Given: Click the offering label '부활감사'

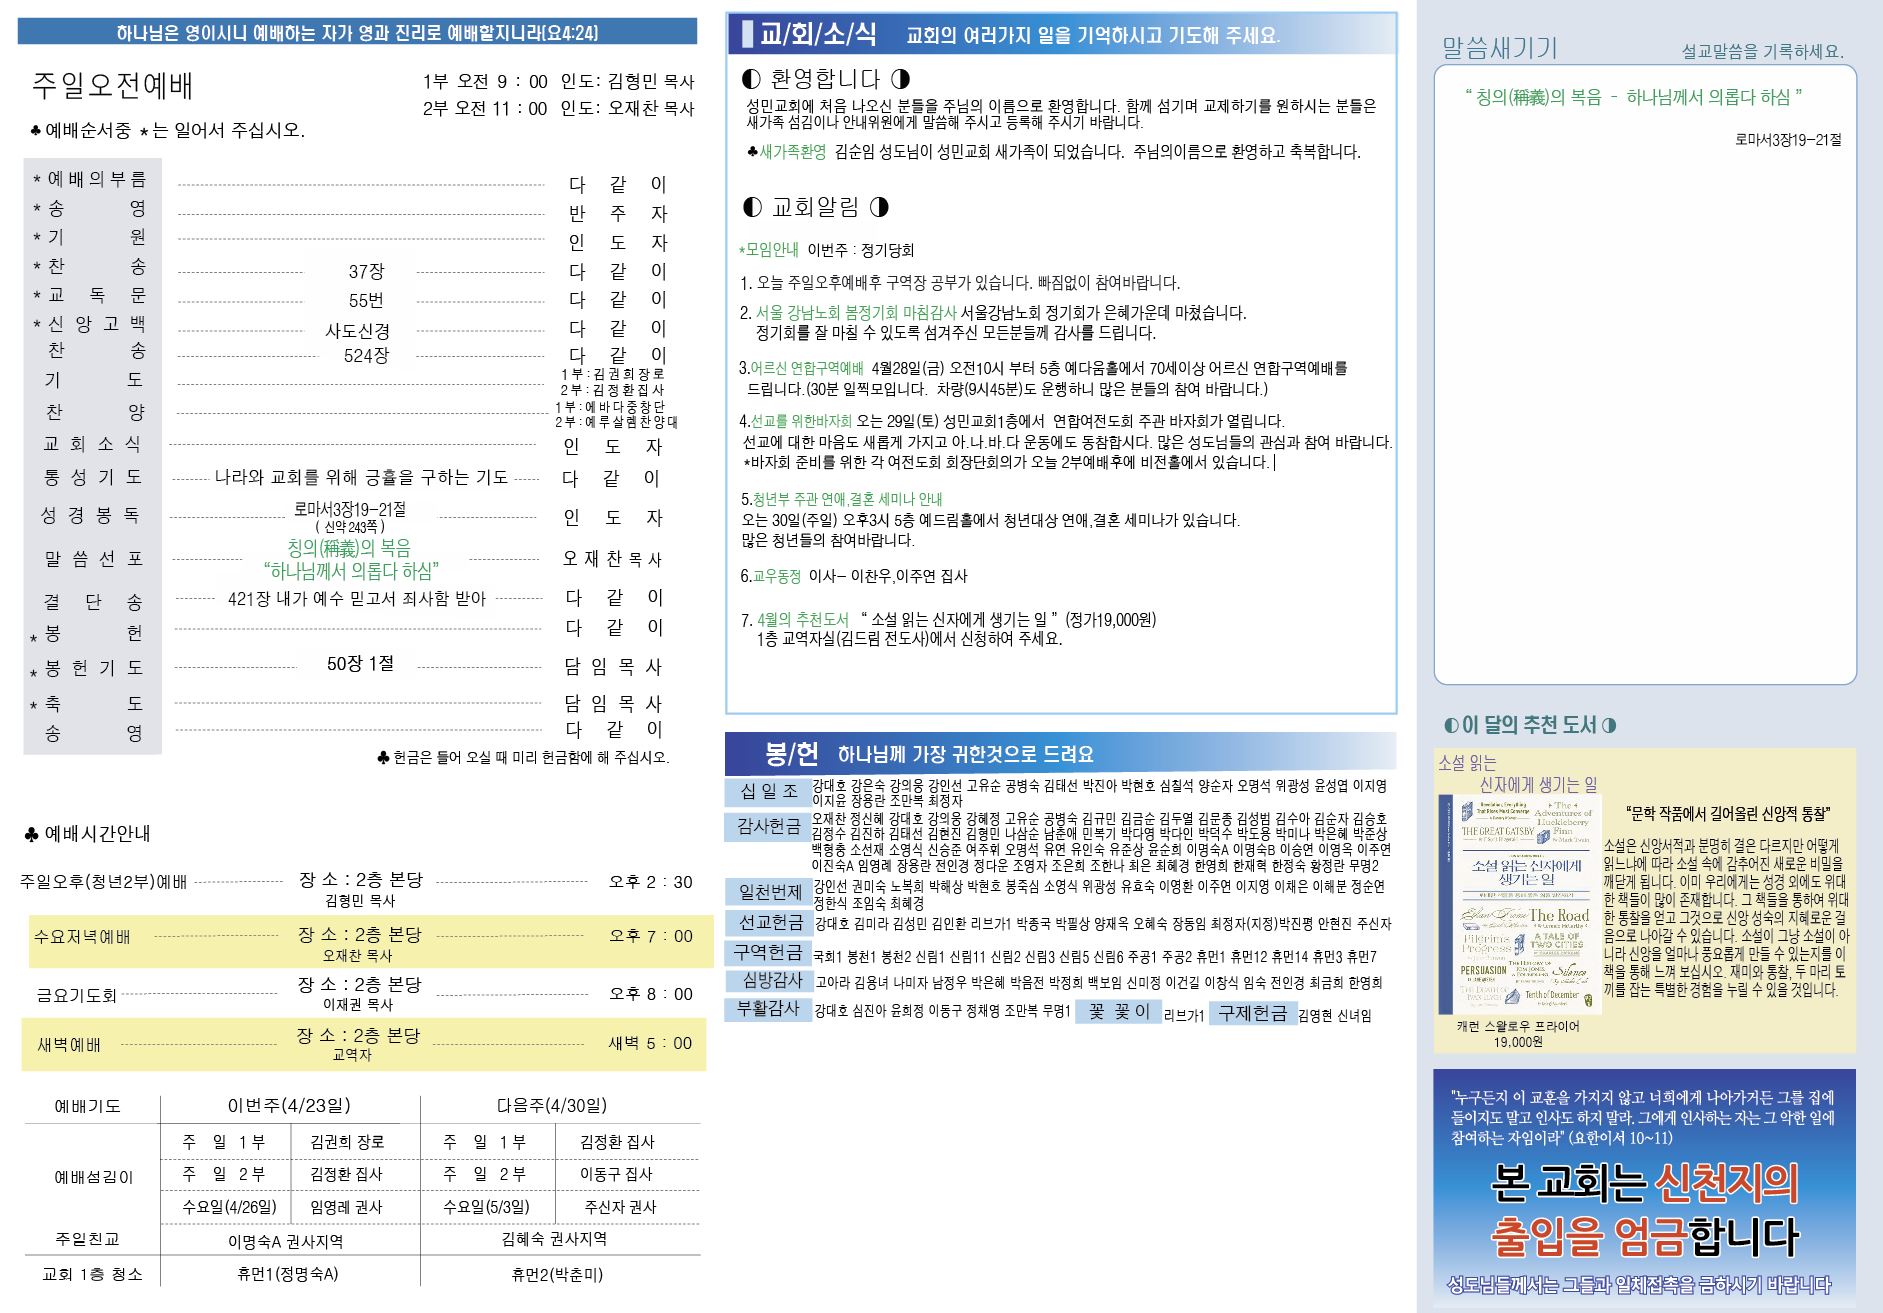Looking at the screenshot, I should pos(769,1009).
